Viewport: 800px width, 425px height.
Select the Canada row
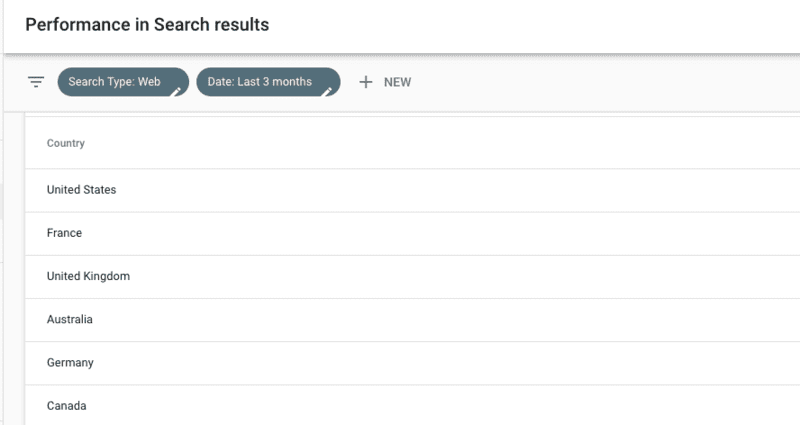click(412, 405)
